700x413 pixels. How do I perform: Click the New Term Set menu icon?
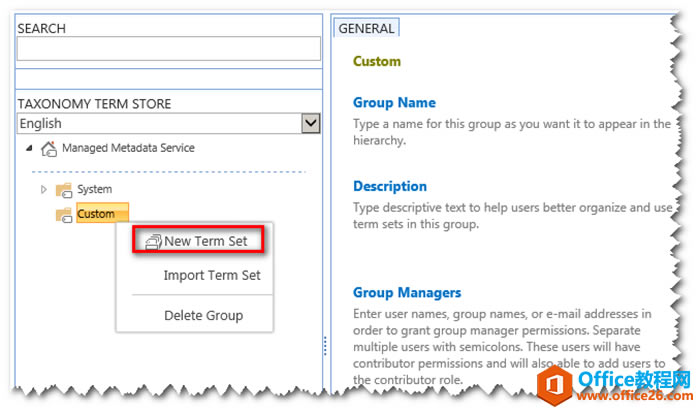click(153, 241)
